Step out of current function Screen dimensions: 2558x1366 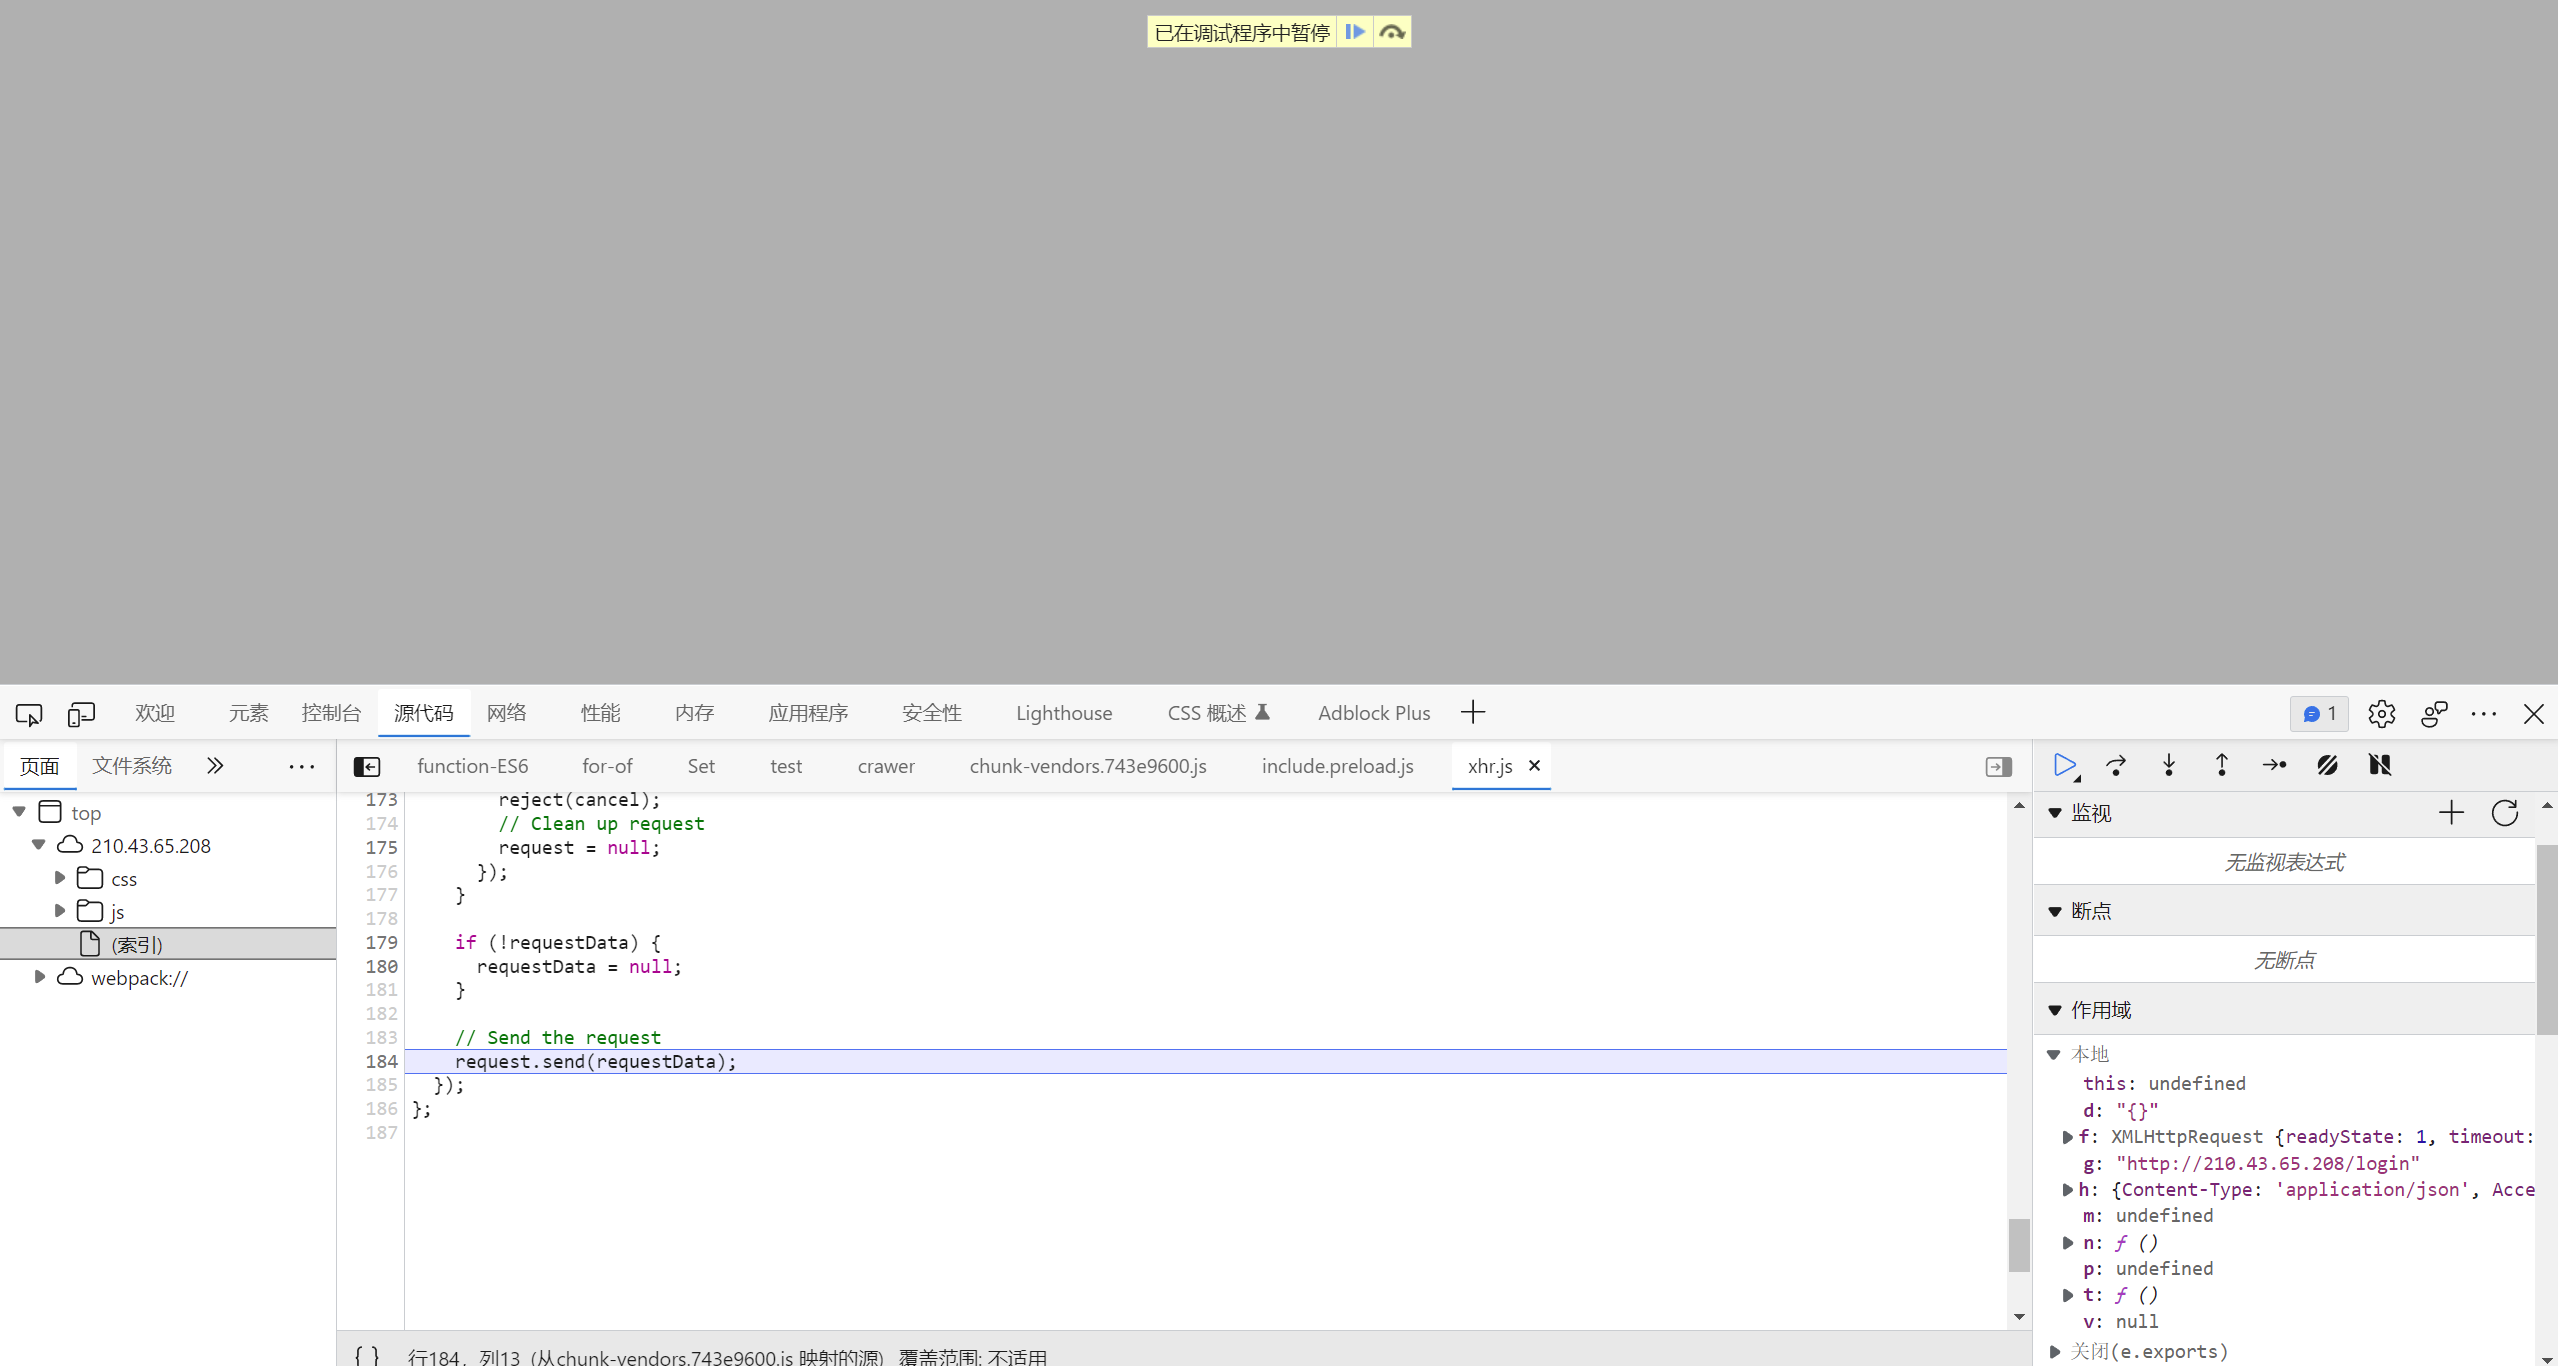pyautogui.click(x=2221, y=765)
